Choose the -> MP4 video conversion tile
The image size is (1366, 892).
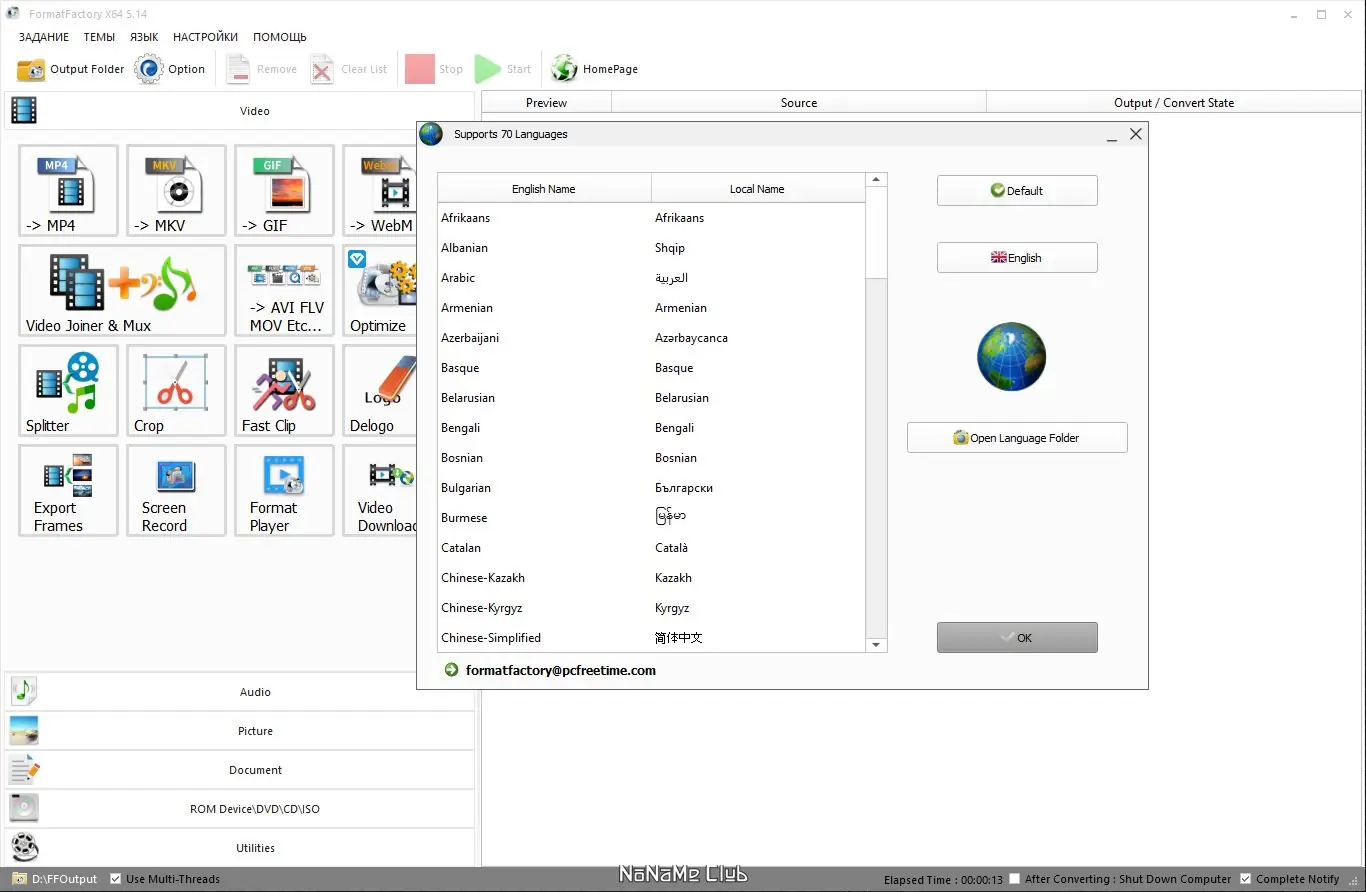click(68, 190)
